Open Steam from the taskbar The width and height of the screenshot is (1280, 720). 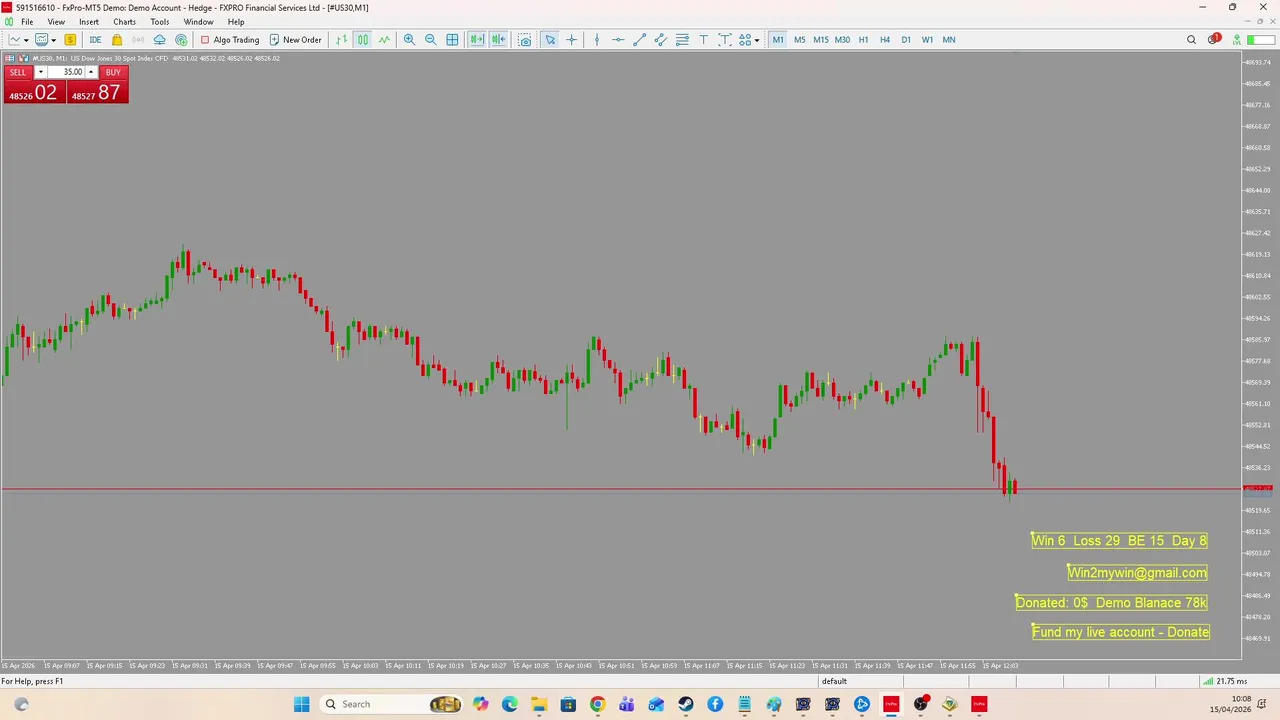pos(685,704)
